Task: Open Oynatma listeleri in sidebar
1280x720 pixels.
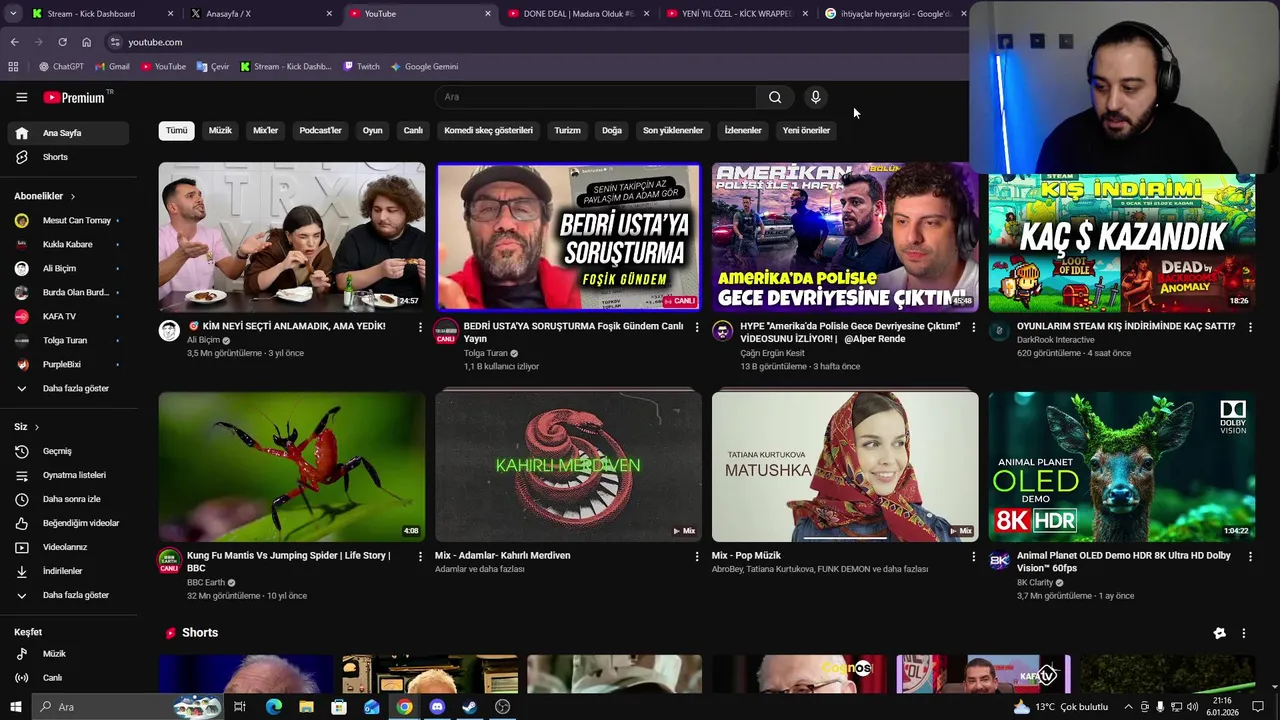Action: click(x=68, y=475)
